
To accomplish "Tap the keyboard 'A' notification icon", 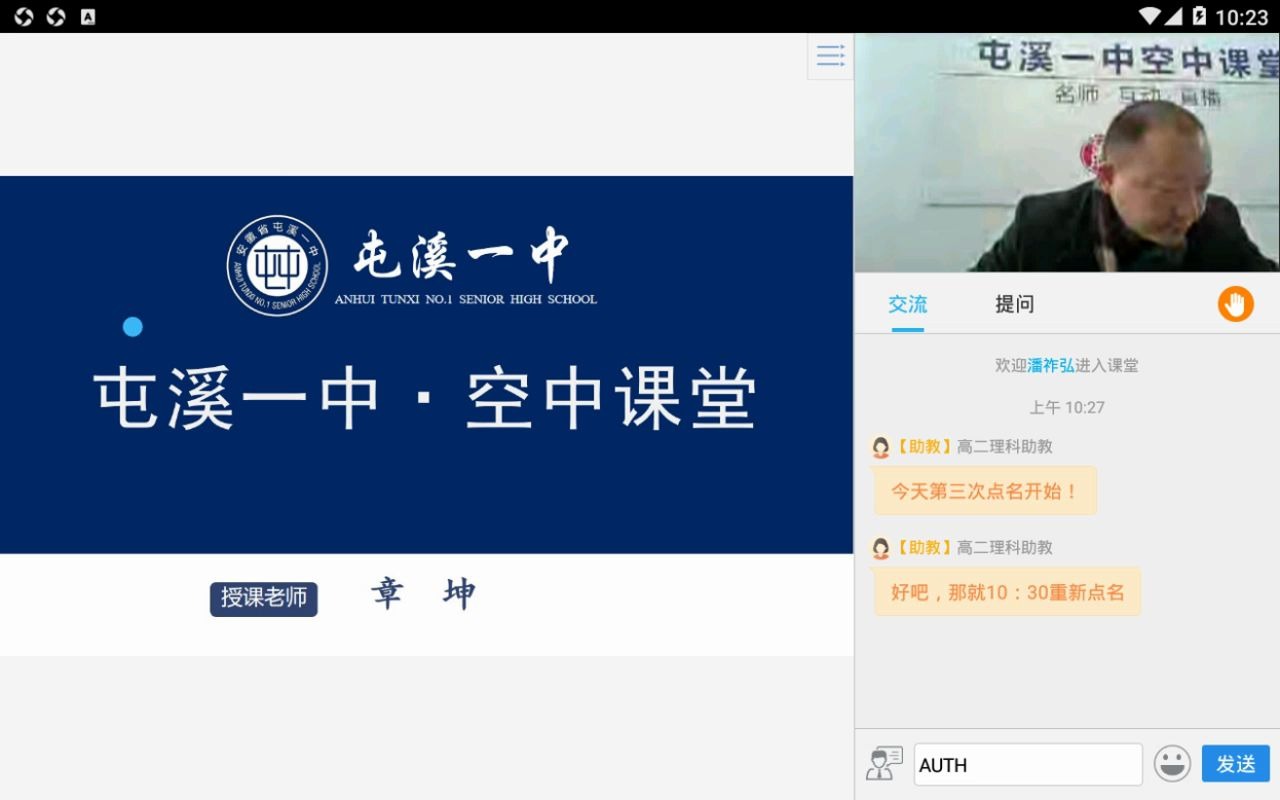I will 88,16.
